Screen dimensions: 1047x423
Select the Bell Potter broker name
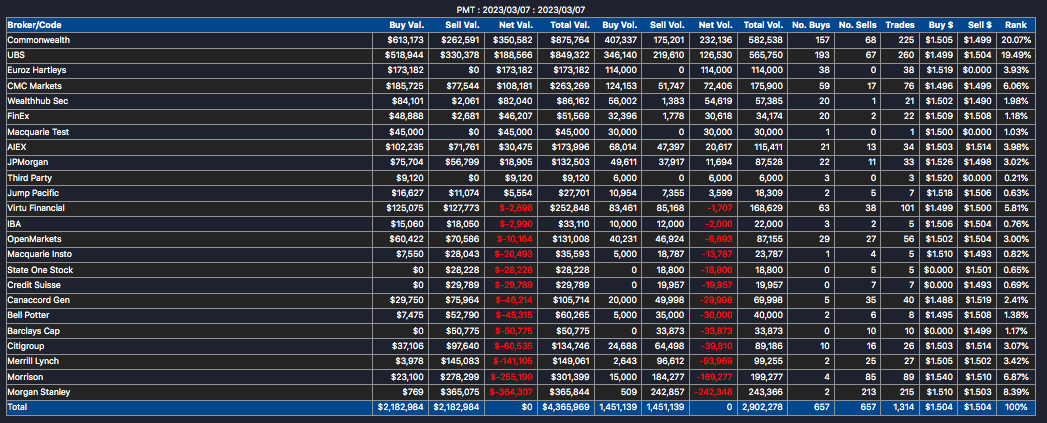tap(28, 315)
